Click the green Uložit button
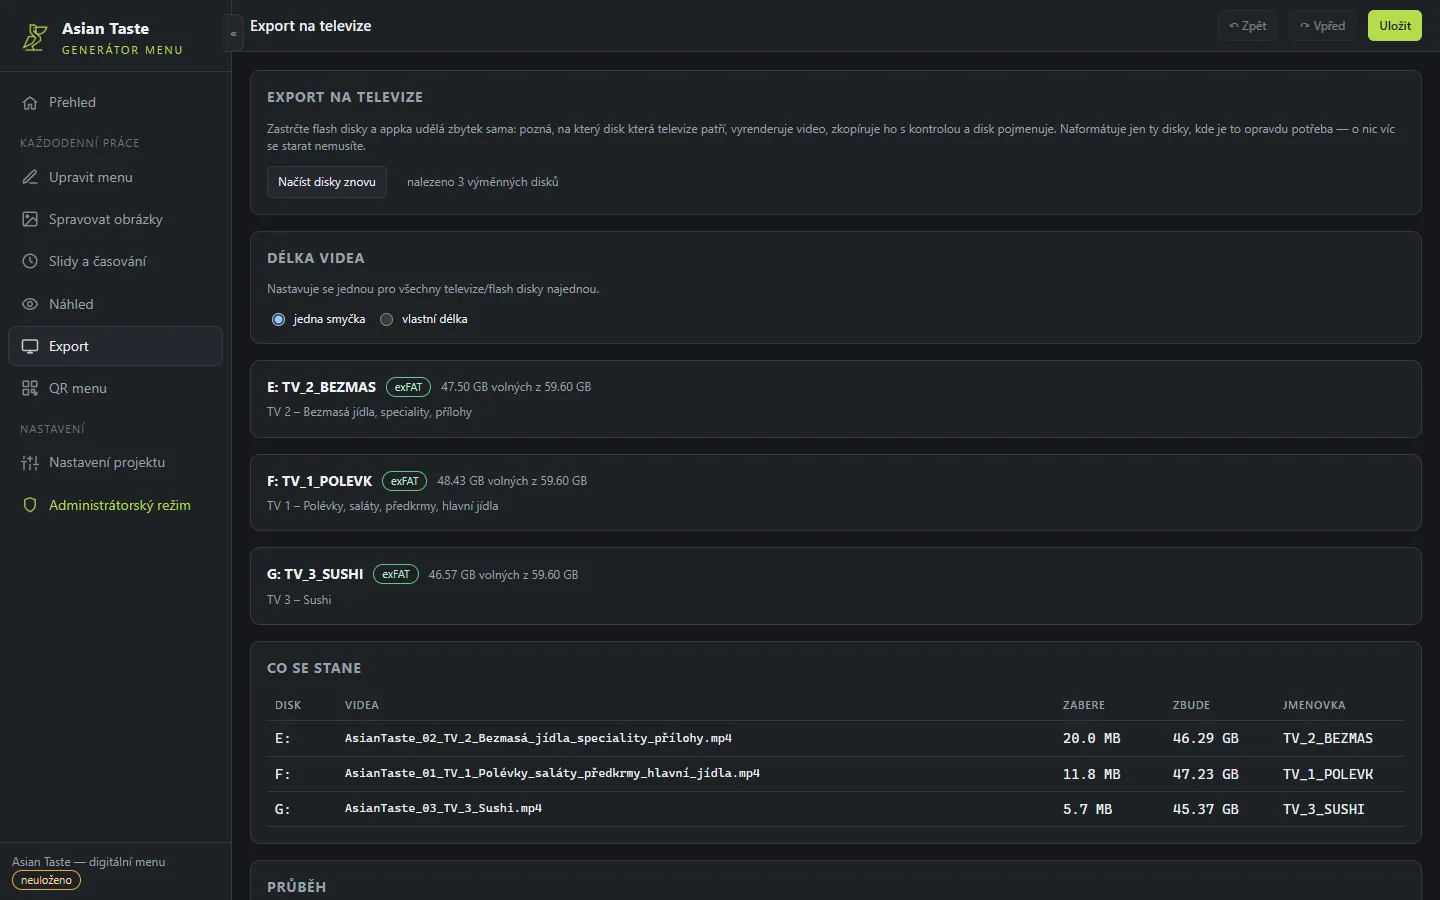This screenshot has height=900, width=1440. point(1394,26)
